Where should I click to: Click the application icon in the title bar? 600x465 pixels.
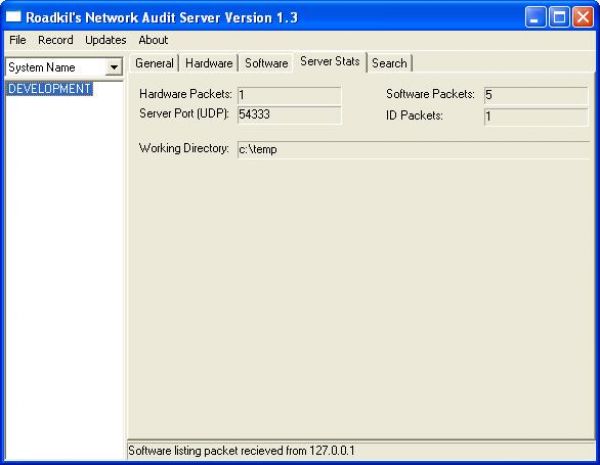coord(14,17)
